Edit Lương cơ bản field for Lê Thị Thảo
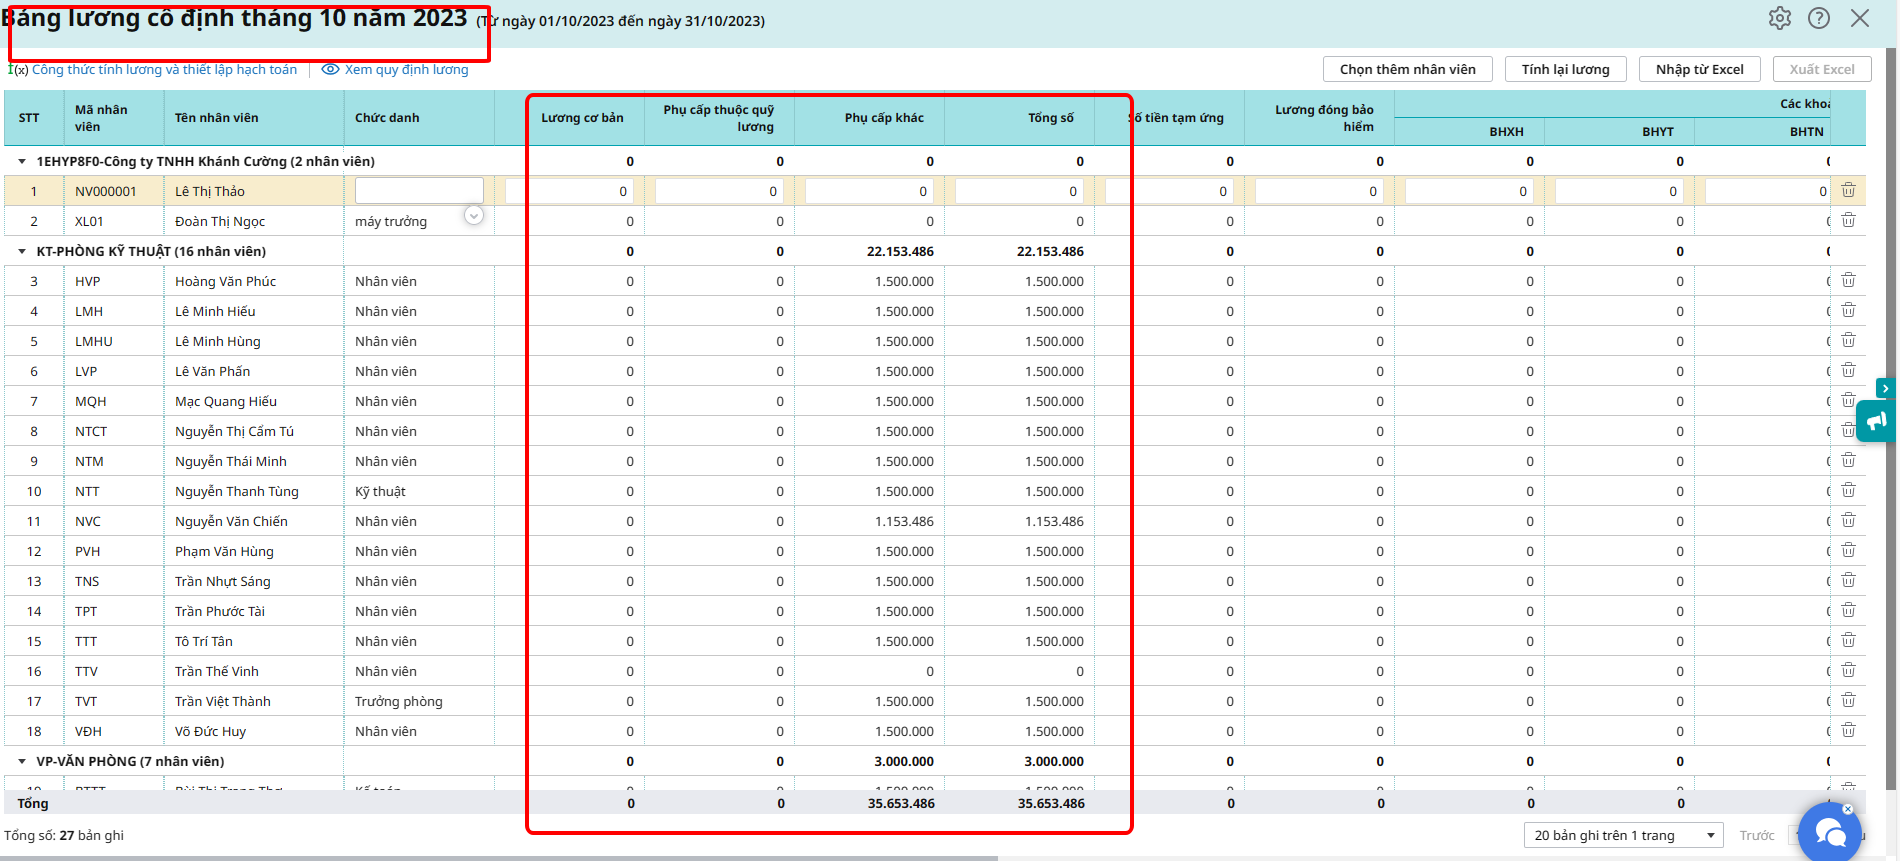This screenshot has height=861, width=1900. [569, 191]
